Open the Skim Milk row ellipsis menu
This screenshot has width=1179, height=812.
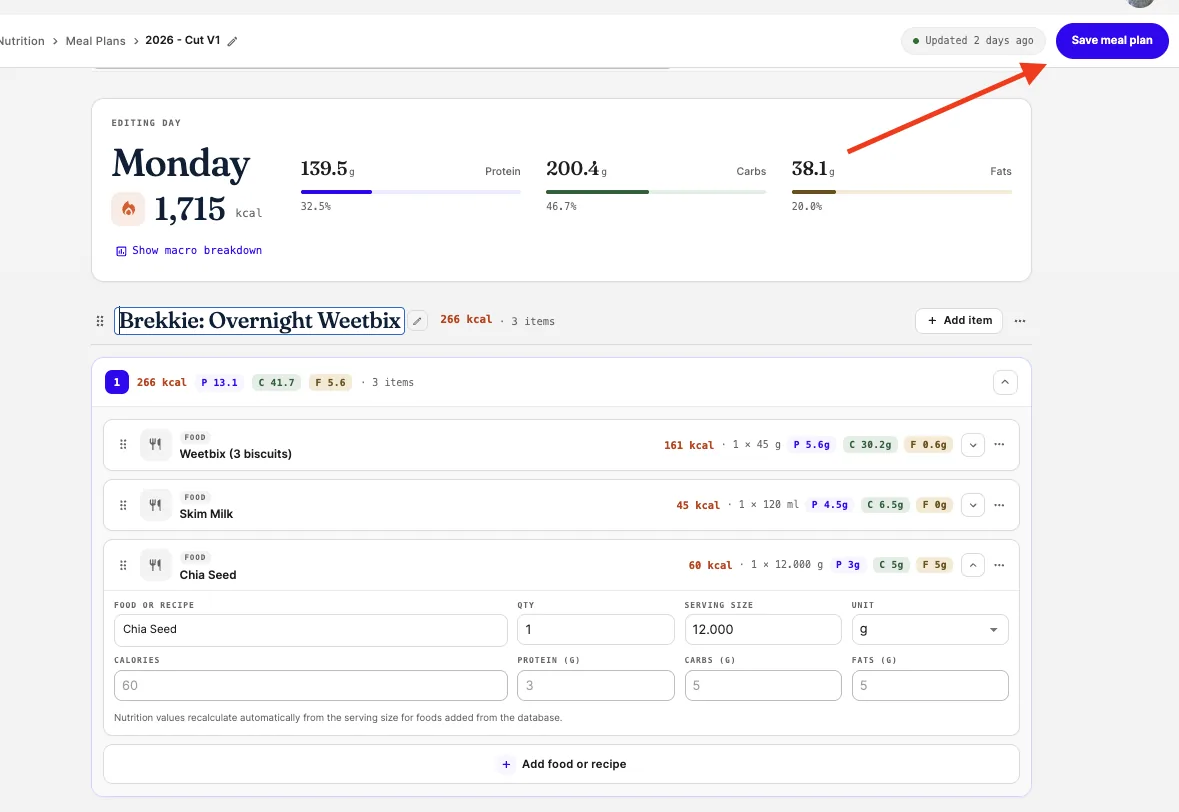[x=999, y=505]
